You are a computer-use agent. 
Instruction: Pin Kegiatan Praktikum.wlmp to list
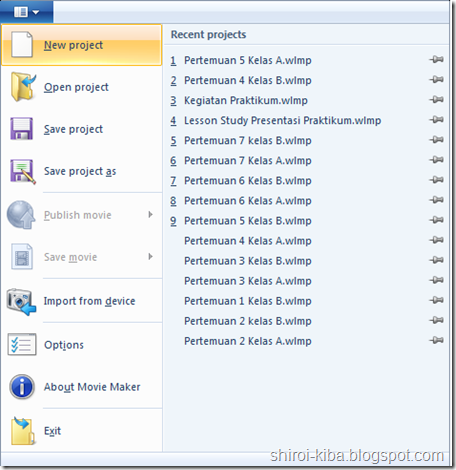tap(436, 100)
